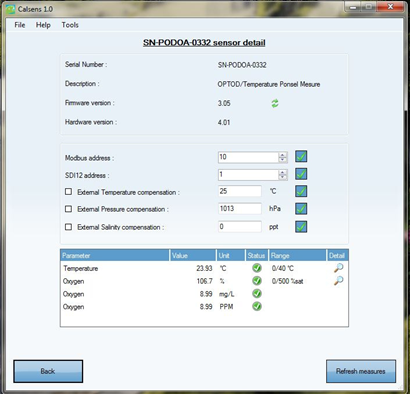The width and height of the screenshot is (410, 394).
Task: Select the Oxygen mg/L unit cell
Action: point(227,294)
